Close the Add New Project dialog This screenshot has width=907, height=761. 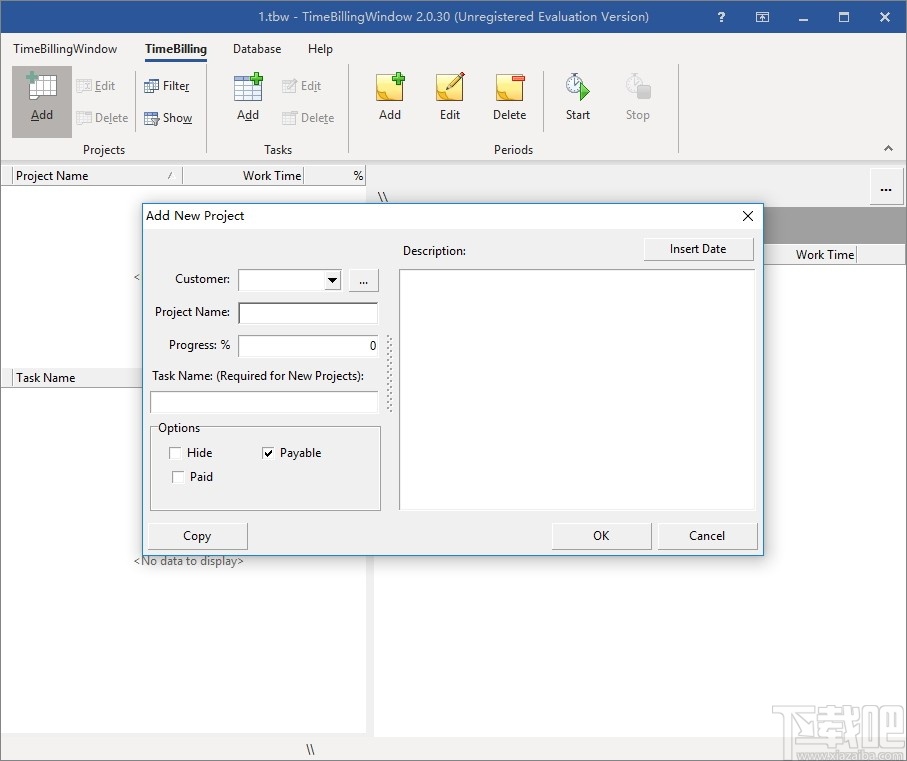[x=747, y=216]
